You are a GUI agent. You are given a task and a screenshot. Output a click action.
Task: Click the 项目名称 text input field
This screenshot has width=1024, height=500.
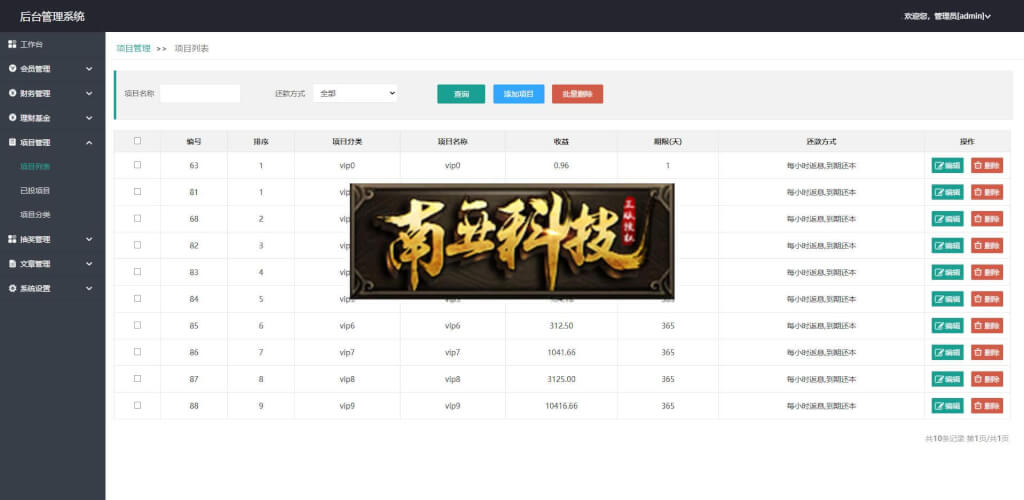coord(200,93)
